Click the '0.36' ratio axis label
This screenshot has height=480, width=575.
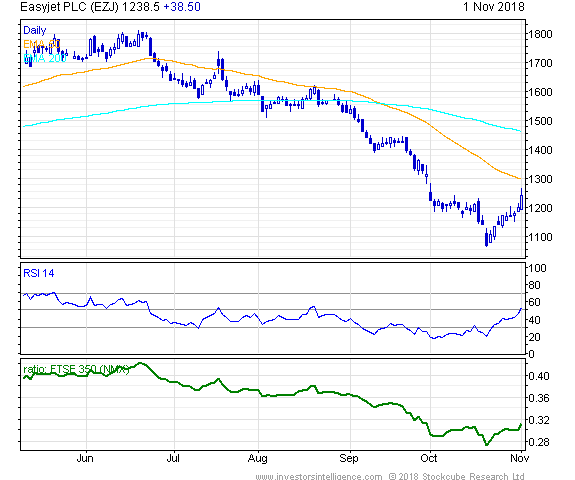tap(539, 398)
